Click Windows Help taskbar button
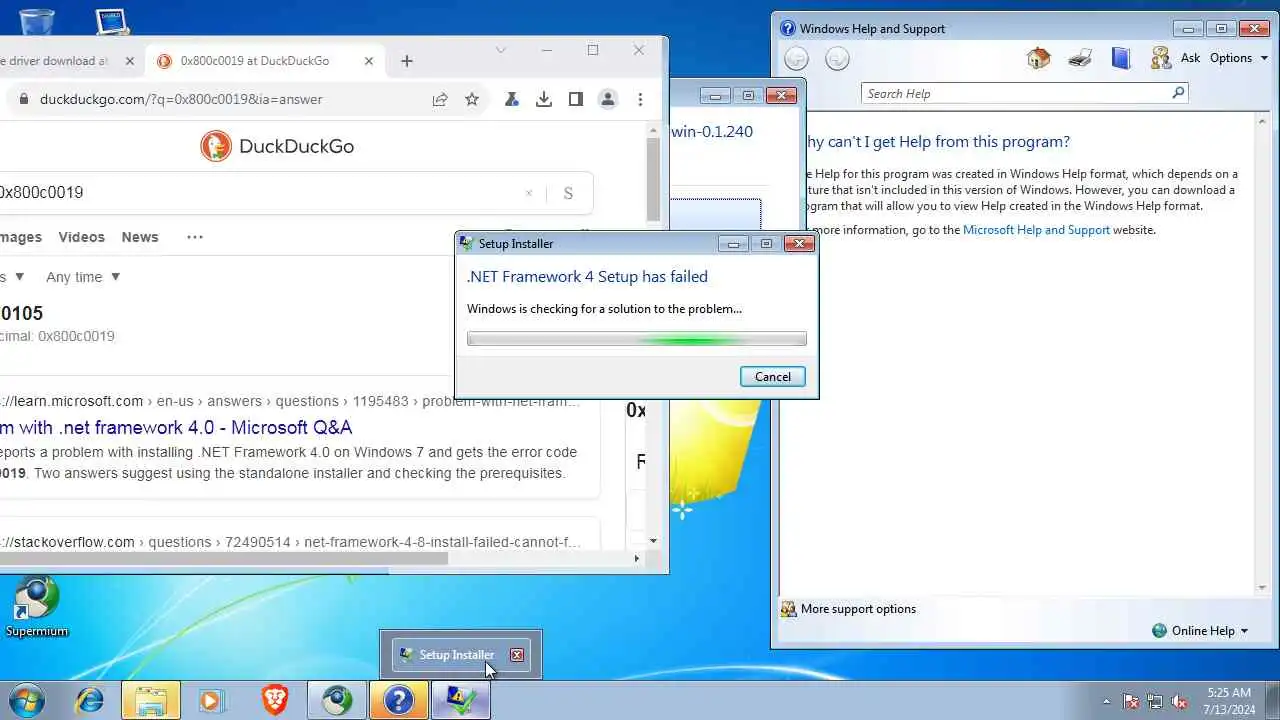The image size is (1280, 720). click(398, 700)
